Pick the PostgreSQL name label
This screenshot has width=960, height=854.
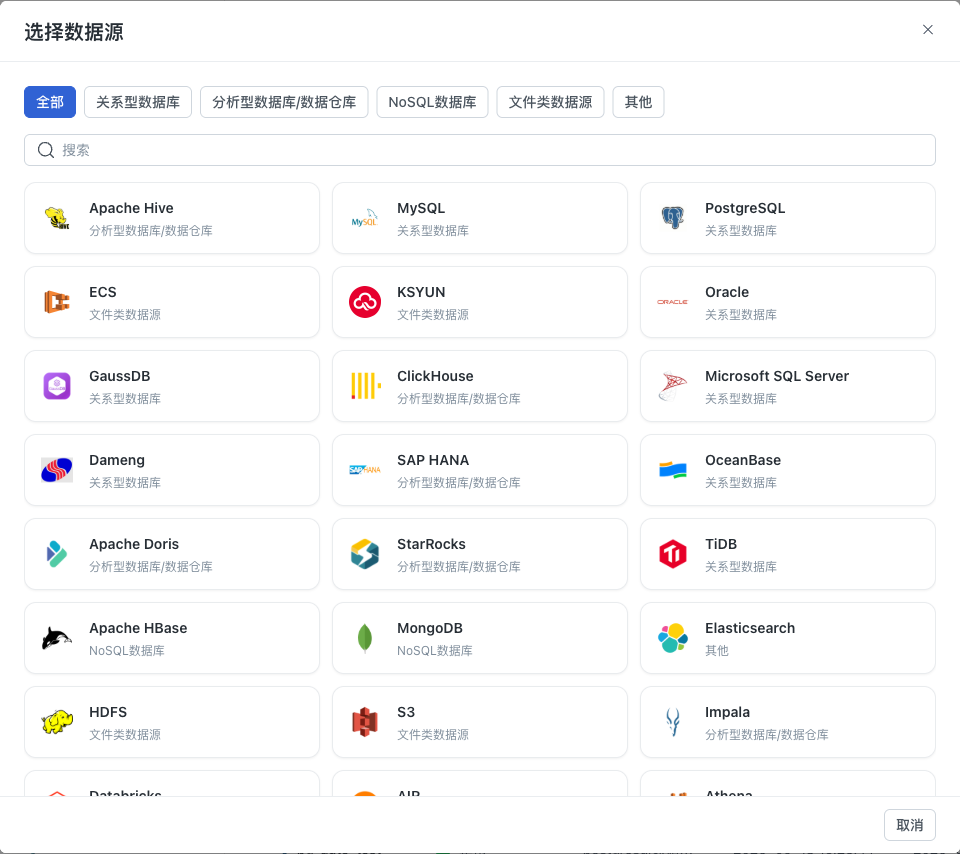[x=745, y=208]
